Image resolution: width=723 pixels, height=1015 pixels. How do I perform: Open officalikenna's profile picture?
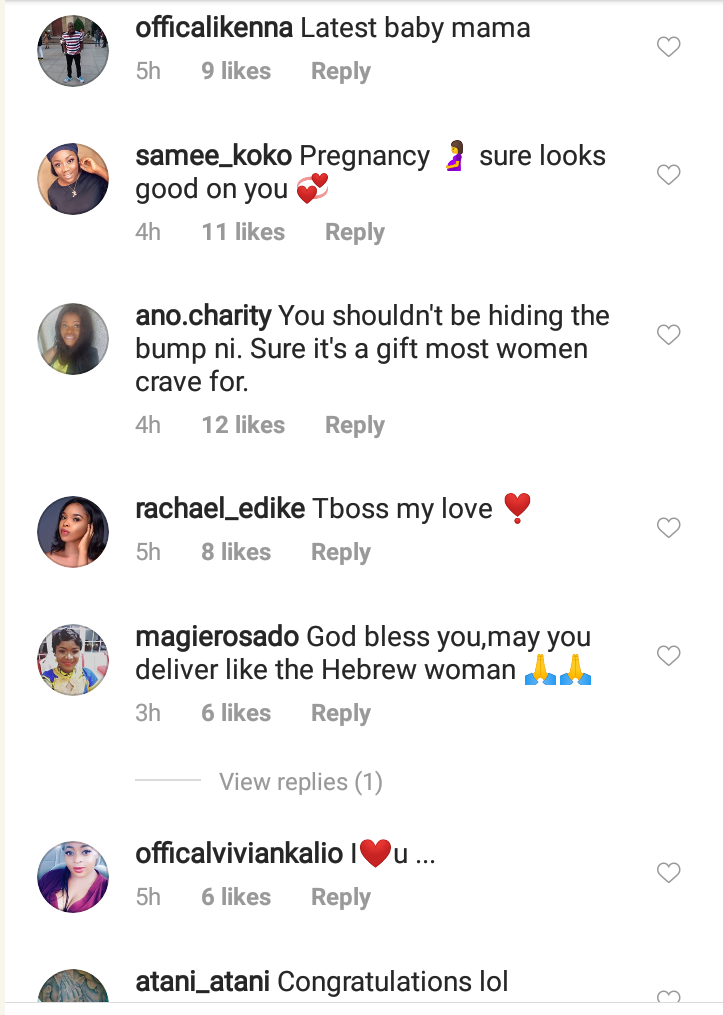pyautogui.click(x=73, y=51)
